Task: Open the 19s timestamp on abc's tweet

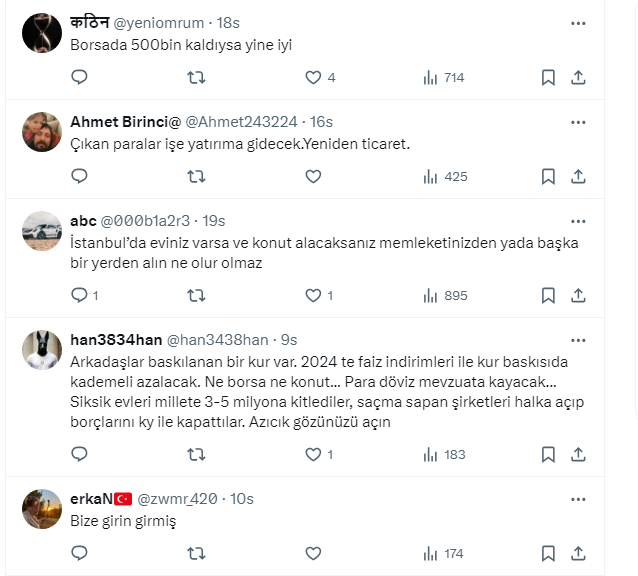Action: pos(214,221)
